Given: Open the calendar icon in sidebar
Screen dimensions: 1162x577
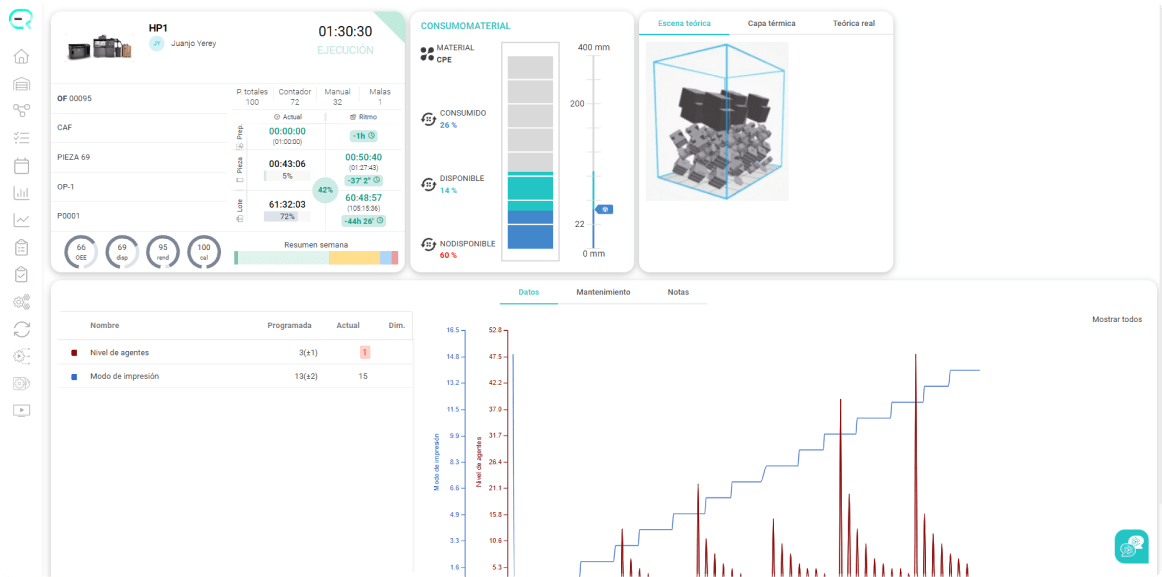Looking at the screenshot, I should point(21,165).
